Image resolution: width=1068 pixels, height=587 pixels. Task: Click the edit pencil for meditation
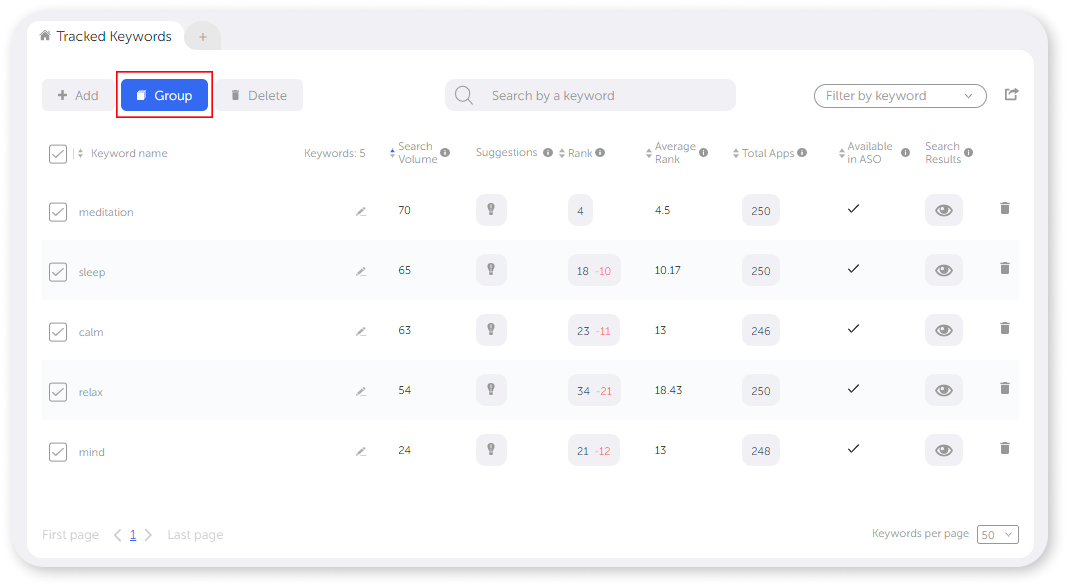(x=361, y=212)
